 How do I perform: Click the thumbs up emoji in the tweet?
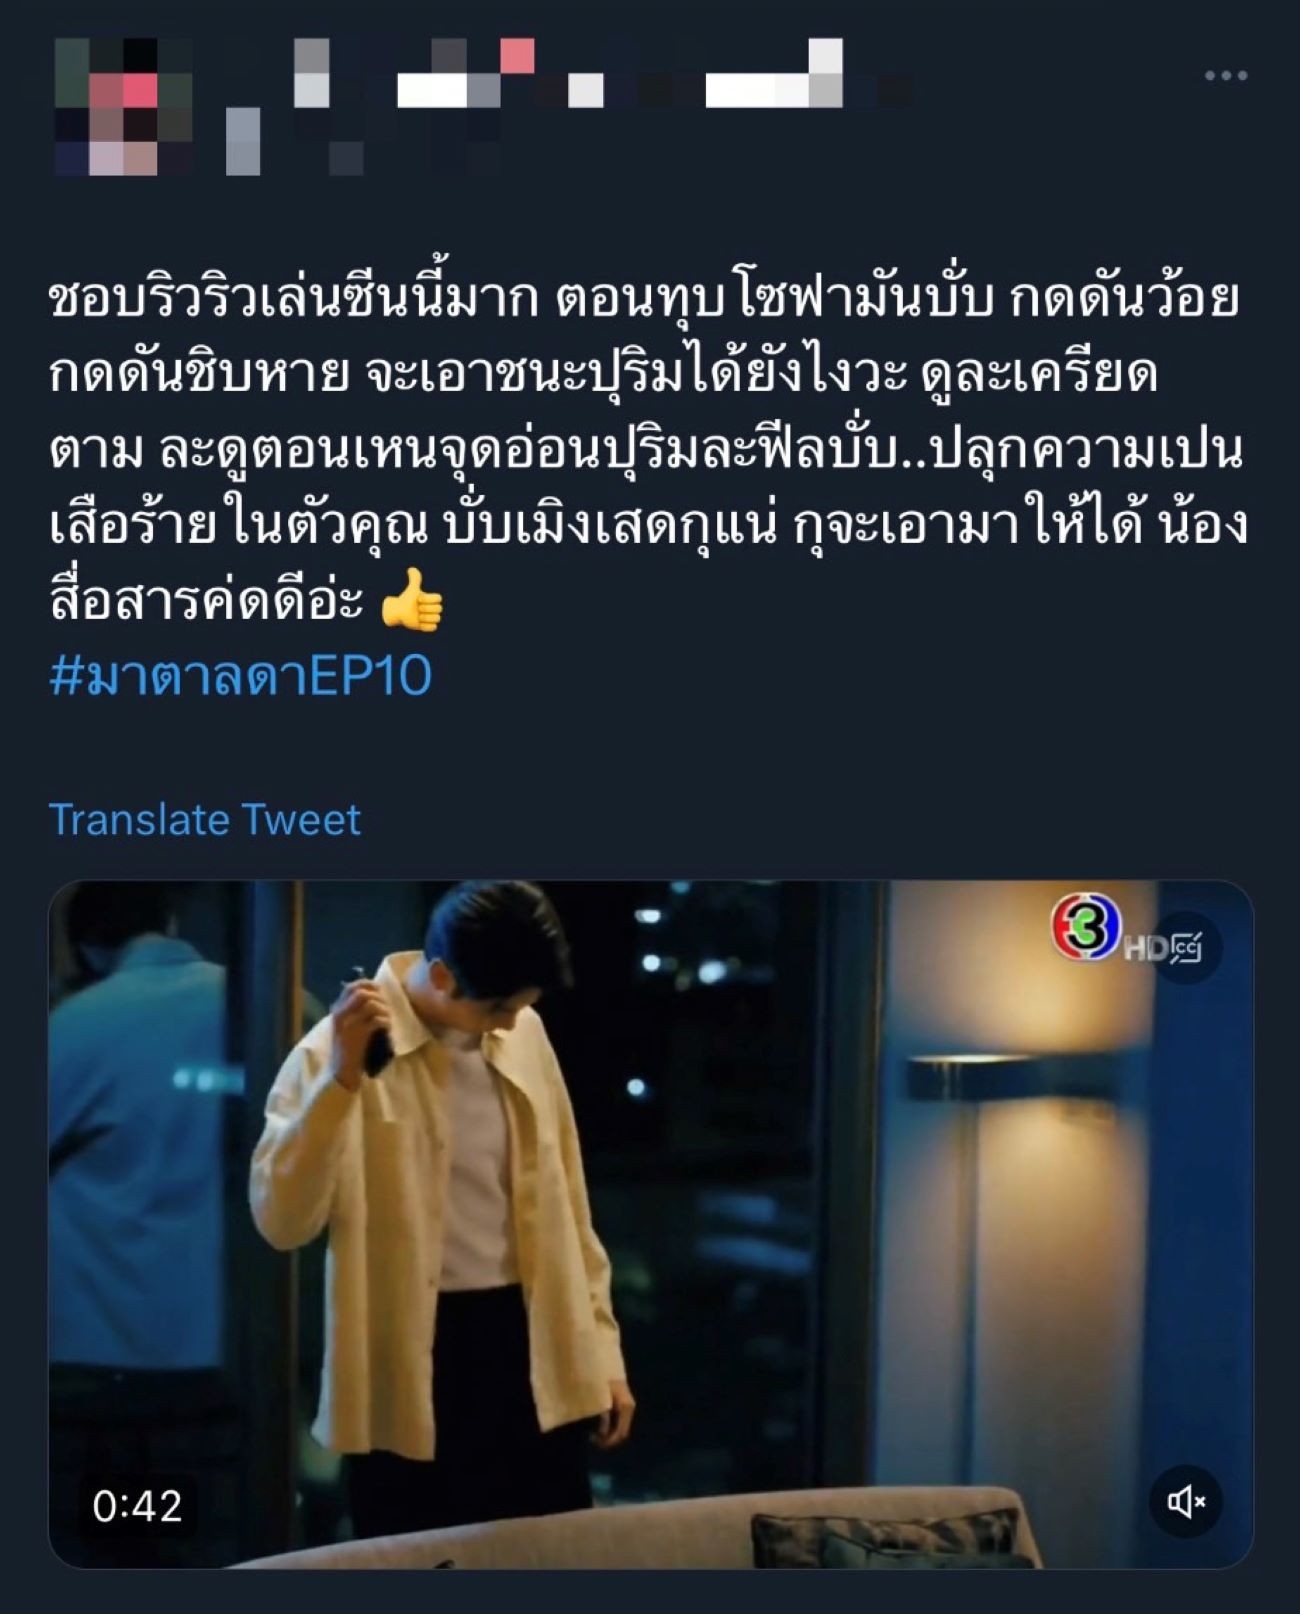tap(412, 600)
